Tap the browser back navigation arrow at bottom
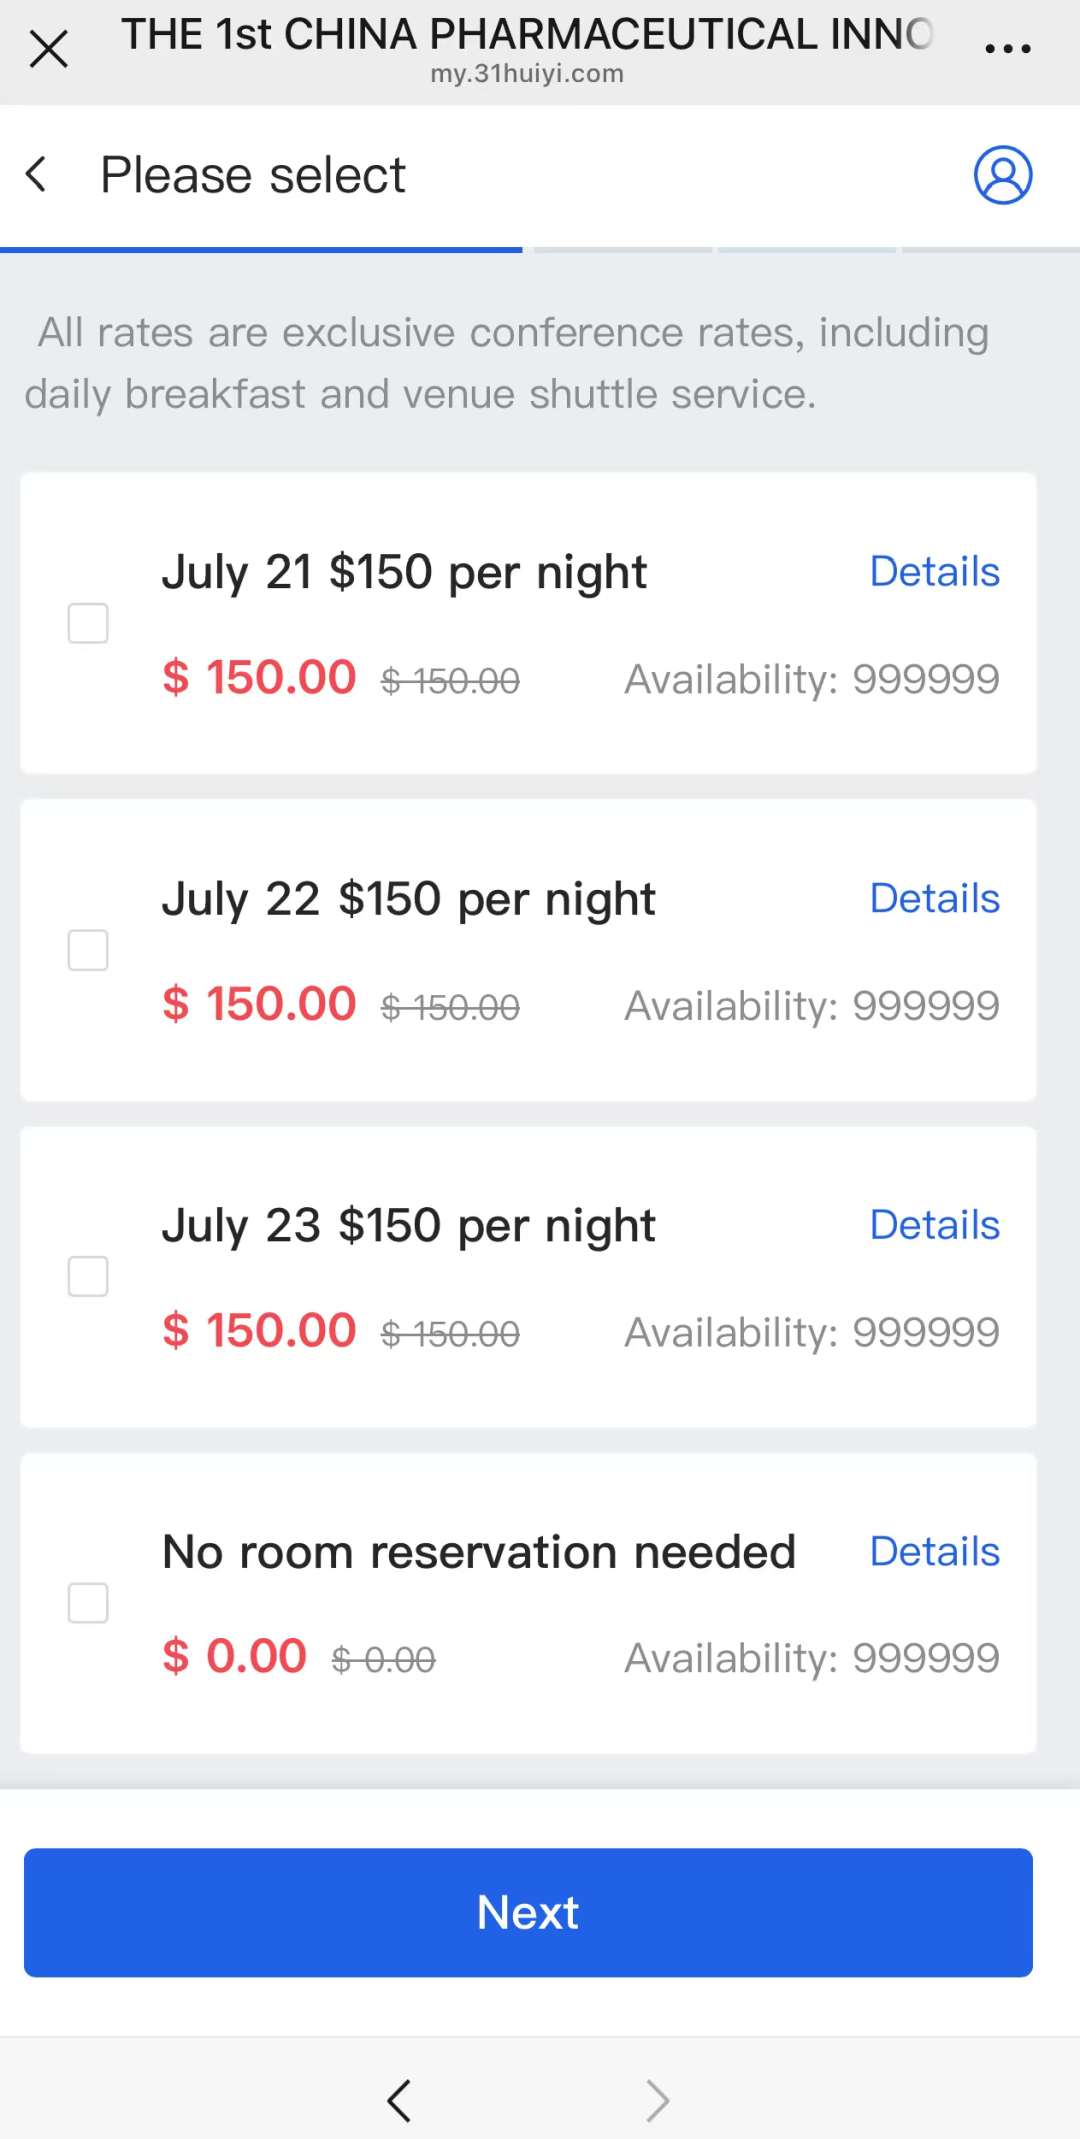 [x=399, y=2100]
